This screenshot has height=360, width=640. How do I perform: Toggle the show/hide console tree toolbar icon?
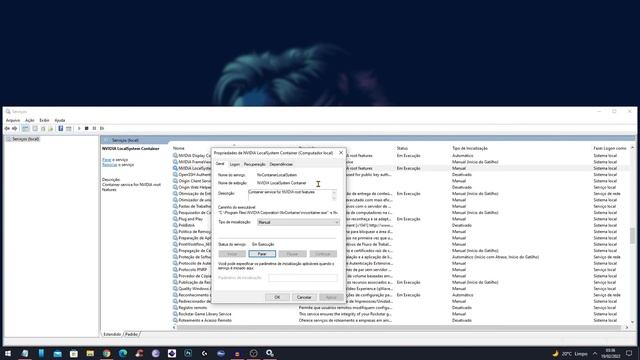point(25,129)
